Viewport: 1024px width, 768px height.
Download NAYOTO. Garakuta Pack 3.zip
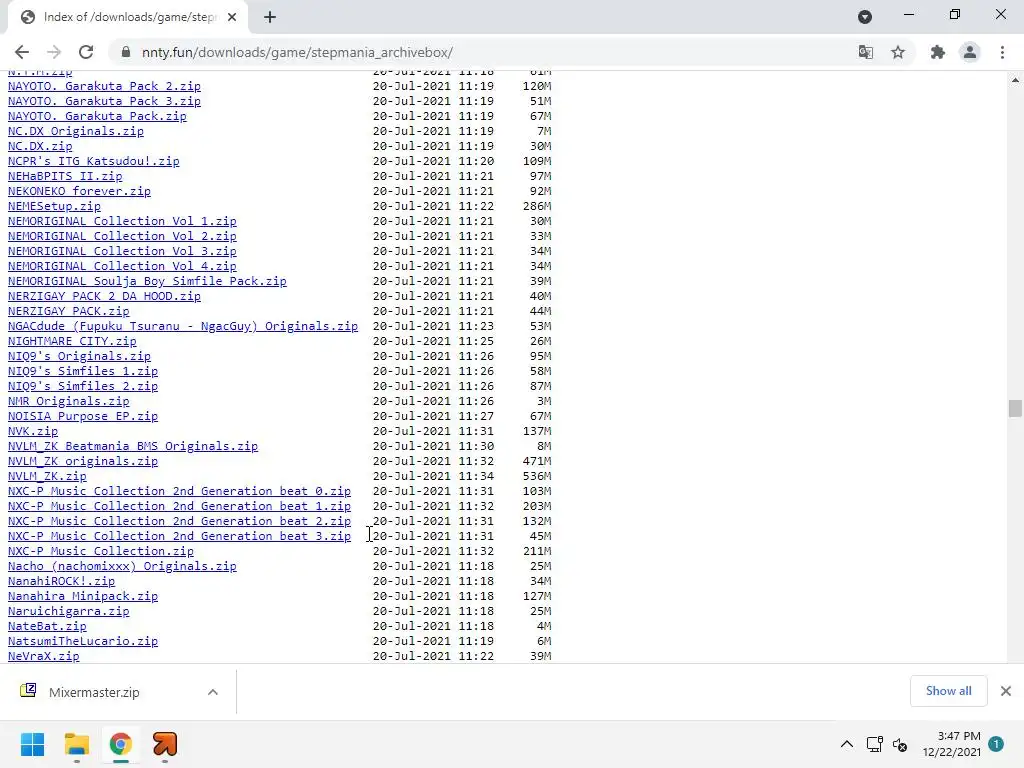104,101
